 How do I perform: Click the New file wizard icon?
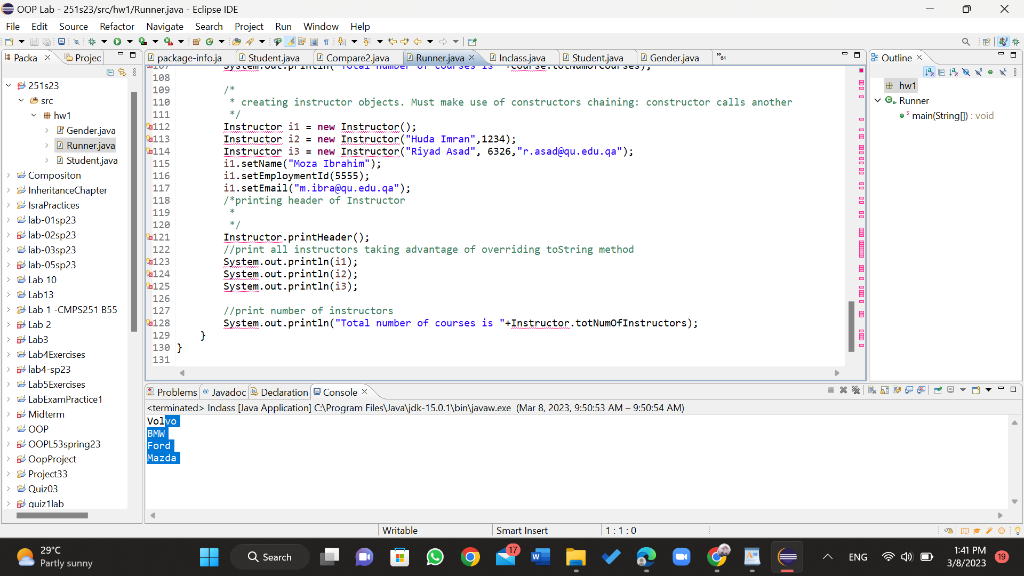point(9,42)
